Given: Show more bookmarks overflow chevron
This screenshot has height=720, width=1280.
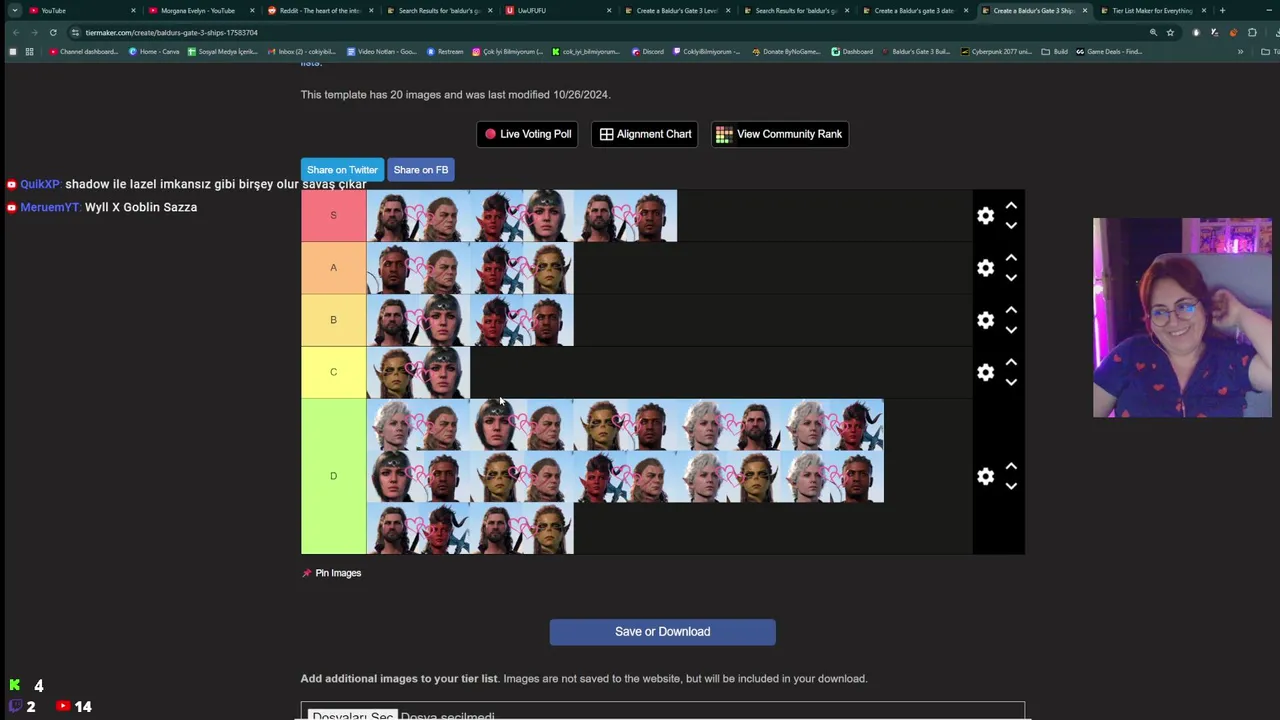Looking at the screenshot, I should 1240,51.
